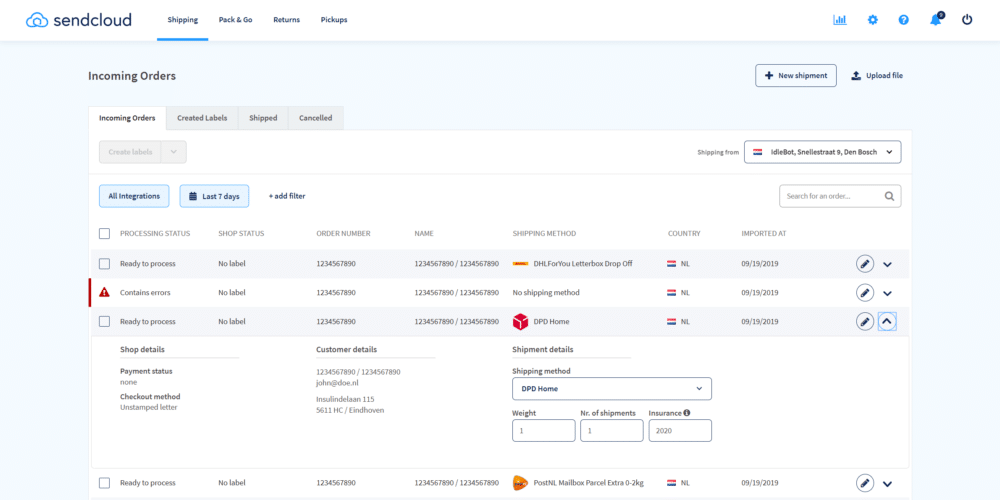The width and height of the screenshot is (1000, 500).
Task: Open the DPD Home shipping method dropdown
Action: click(x=612, y=388)
